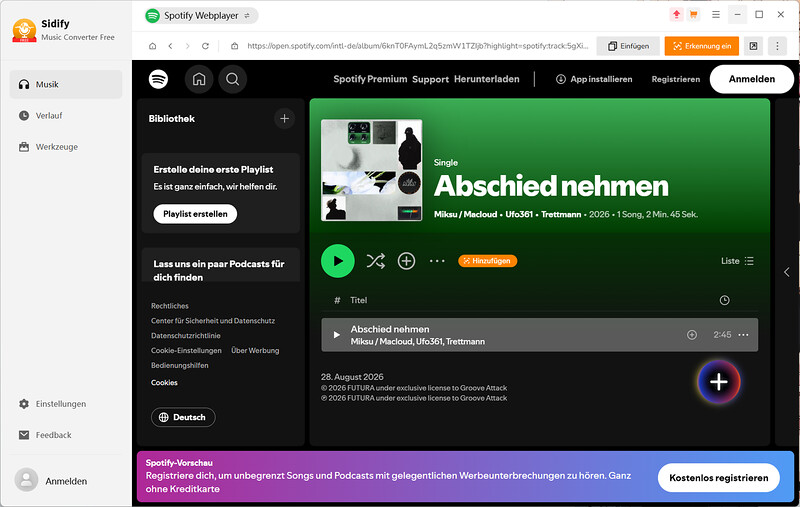Navigate forward with right arrow
The width and height of the screenshot is (800, 507).
(188, 46)
